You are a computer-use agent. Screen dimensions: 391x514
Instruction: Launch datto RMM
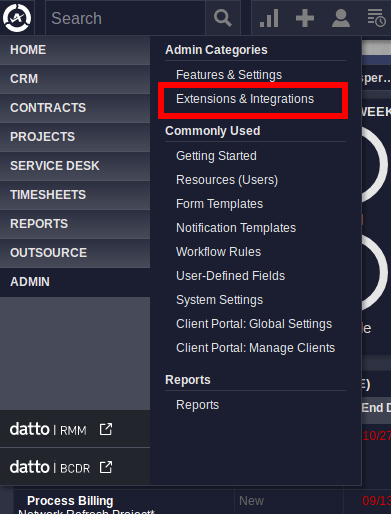(75, 429)
